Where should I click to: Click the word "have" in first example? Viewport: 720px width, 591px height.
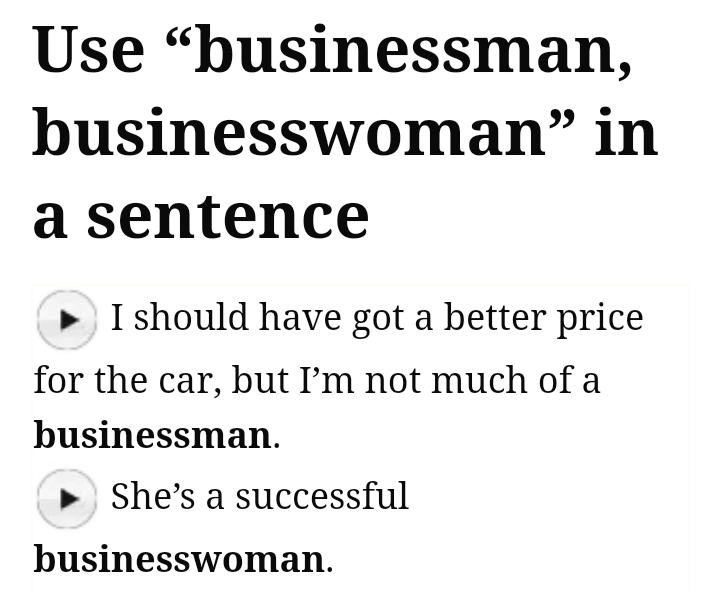pyautogui.click(x=301, y=318)
